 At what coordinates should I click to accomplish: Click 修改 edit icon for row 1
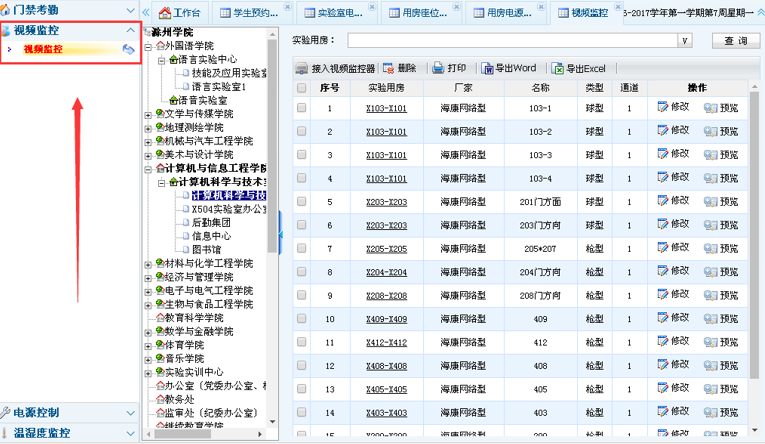[662, 106]
